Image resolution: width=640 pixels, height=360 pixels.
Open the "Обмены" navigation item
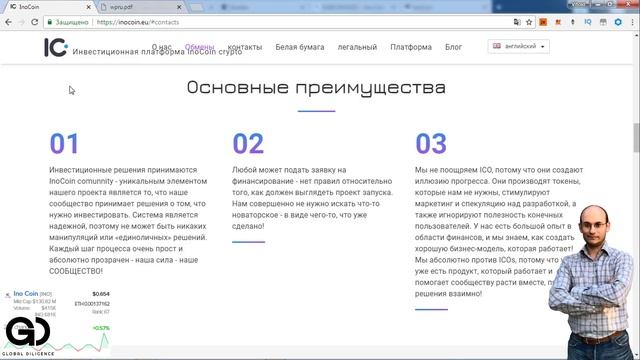coord(199,47)
